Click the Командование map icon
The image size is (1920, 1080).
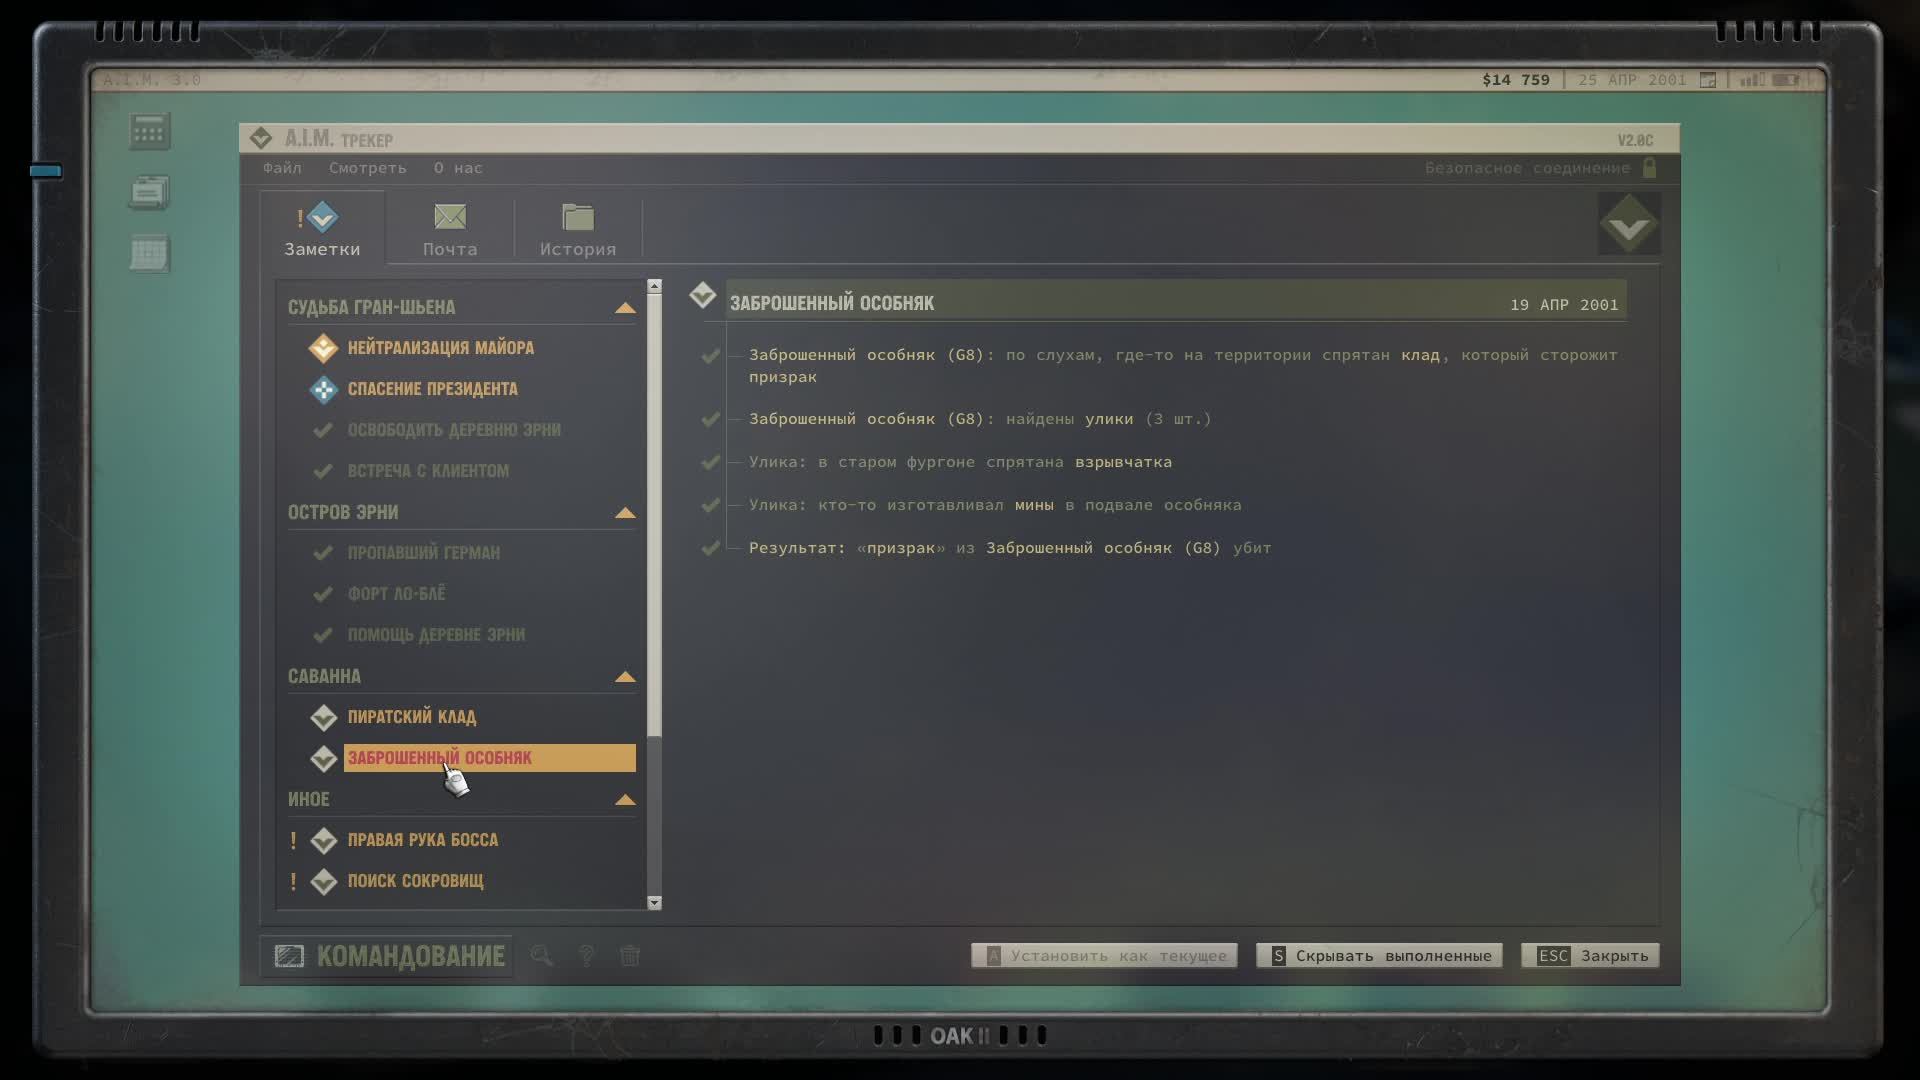click(x=289, y=956)
